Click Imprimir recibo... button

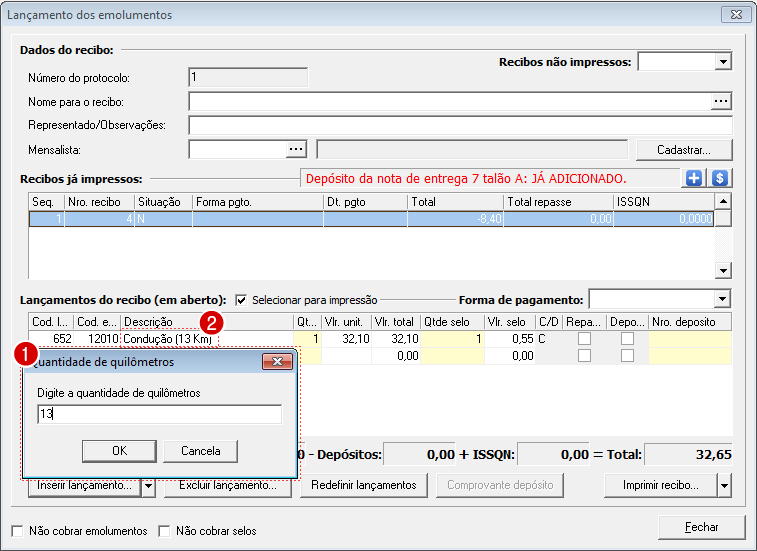pyautogui.click(x=660, y=486)
